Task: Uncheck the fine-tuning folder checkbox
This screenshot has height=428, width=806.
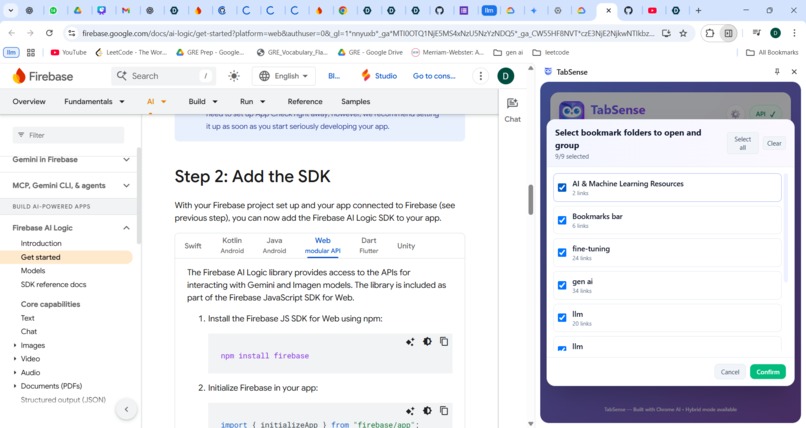Action: [x=562, y=253]
